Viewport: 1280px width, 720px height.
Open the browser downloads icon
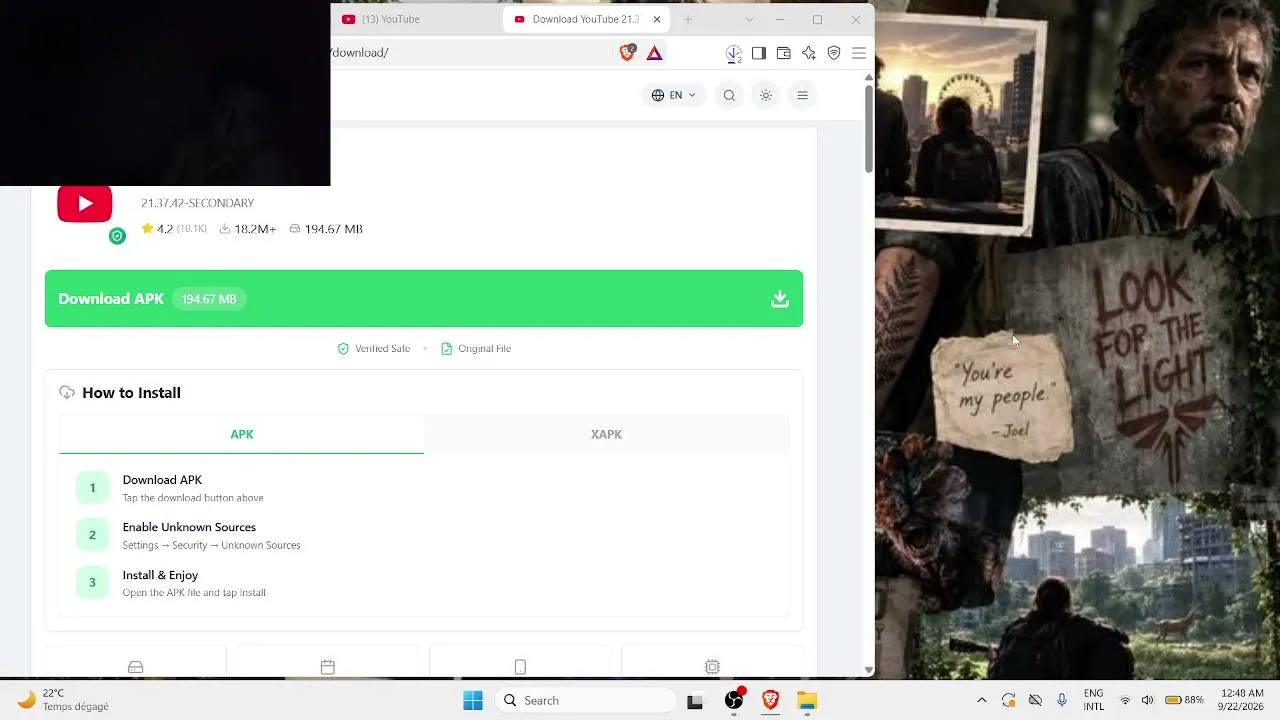point(734,53)
